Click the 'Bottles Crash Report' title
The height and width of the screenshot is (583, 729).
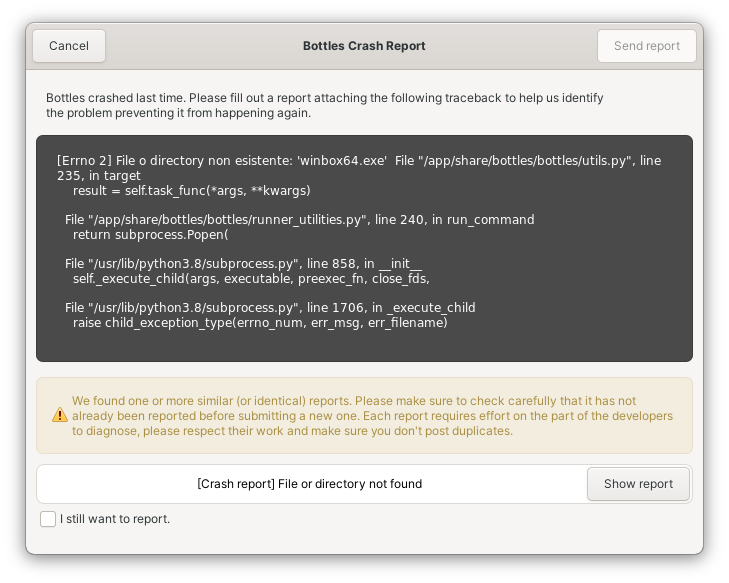click(x=364, y=46)
